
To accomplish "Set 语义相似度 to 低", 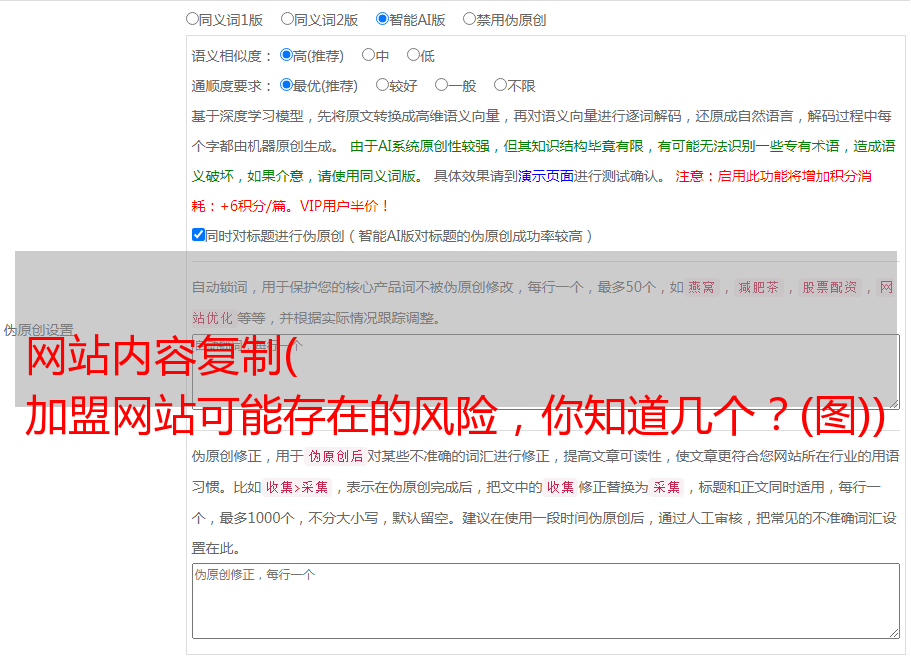I will tap(413, 55).
